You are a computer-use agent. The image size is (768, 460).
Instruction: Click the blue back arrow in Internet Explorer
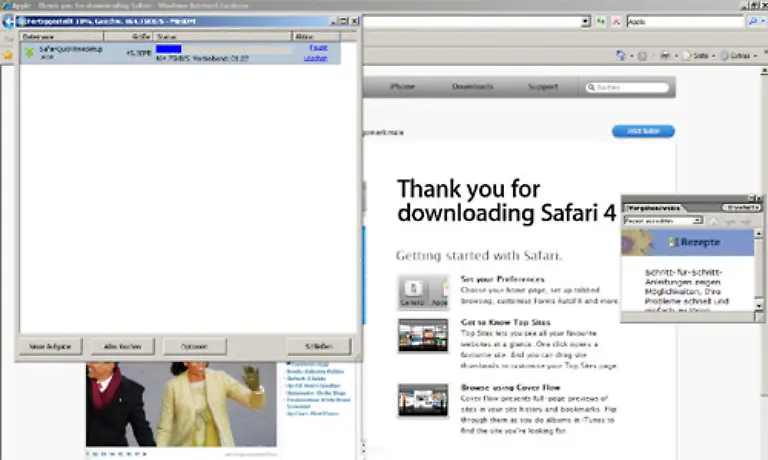[8, 22]
